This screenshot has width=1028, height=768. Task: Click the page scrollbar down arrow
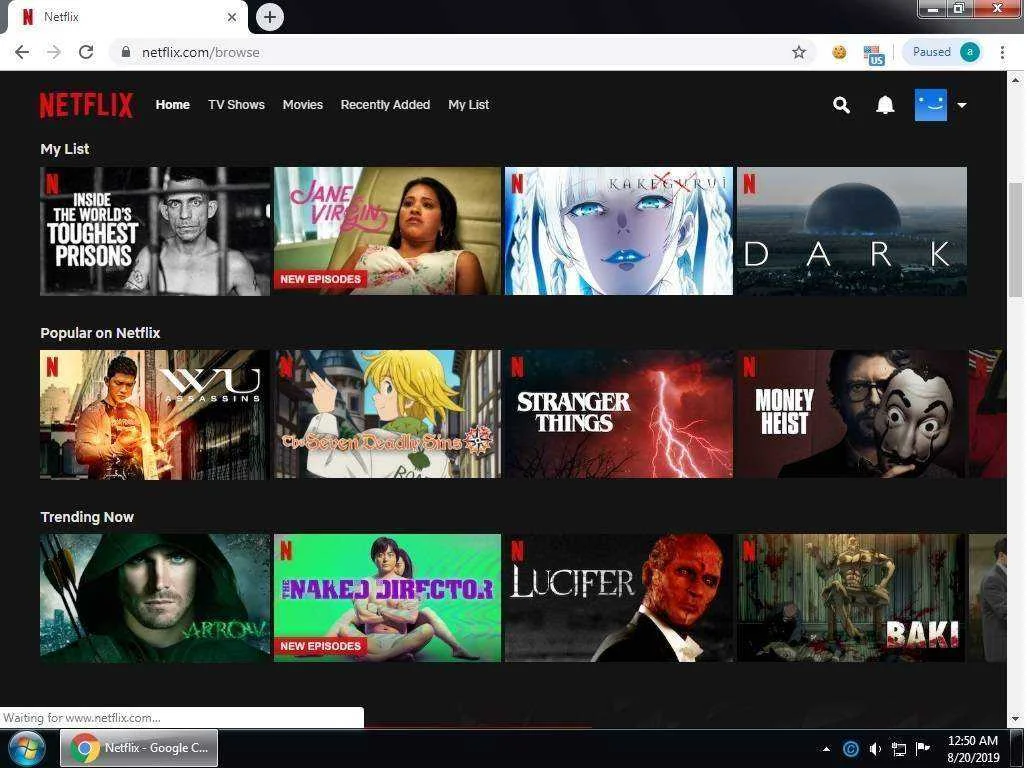point(1016,719)
